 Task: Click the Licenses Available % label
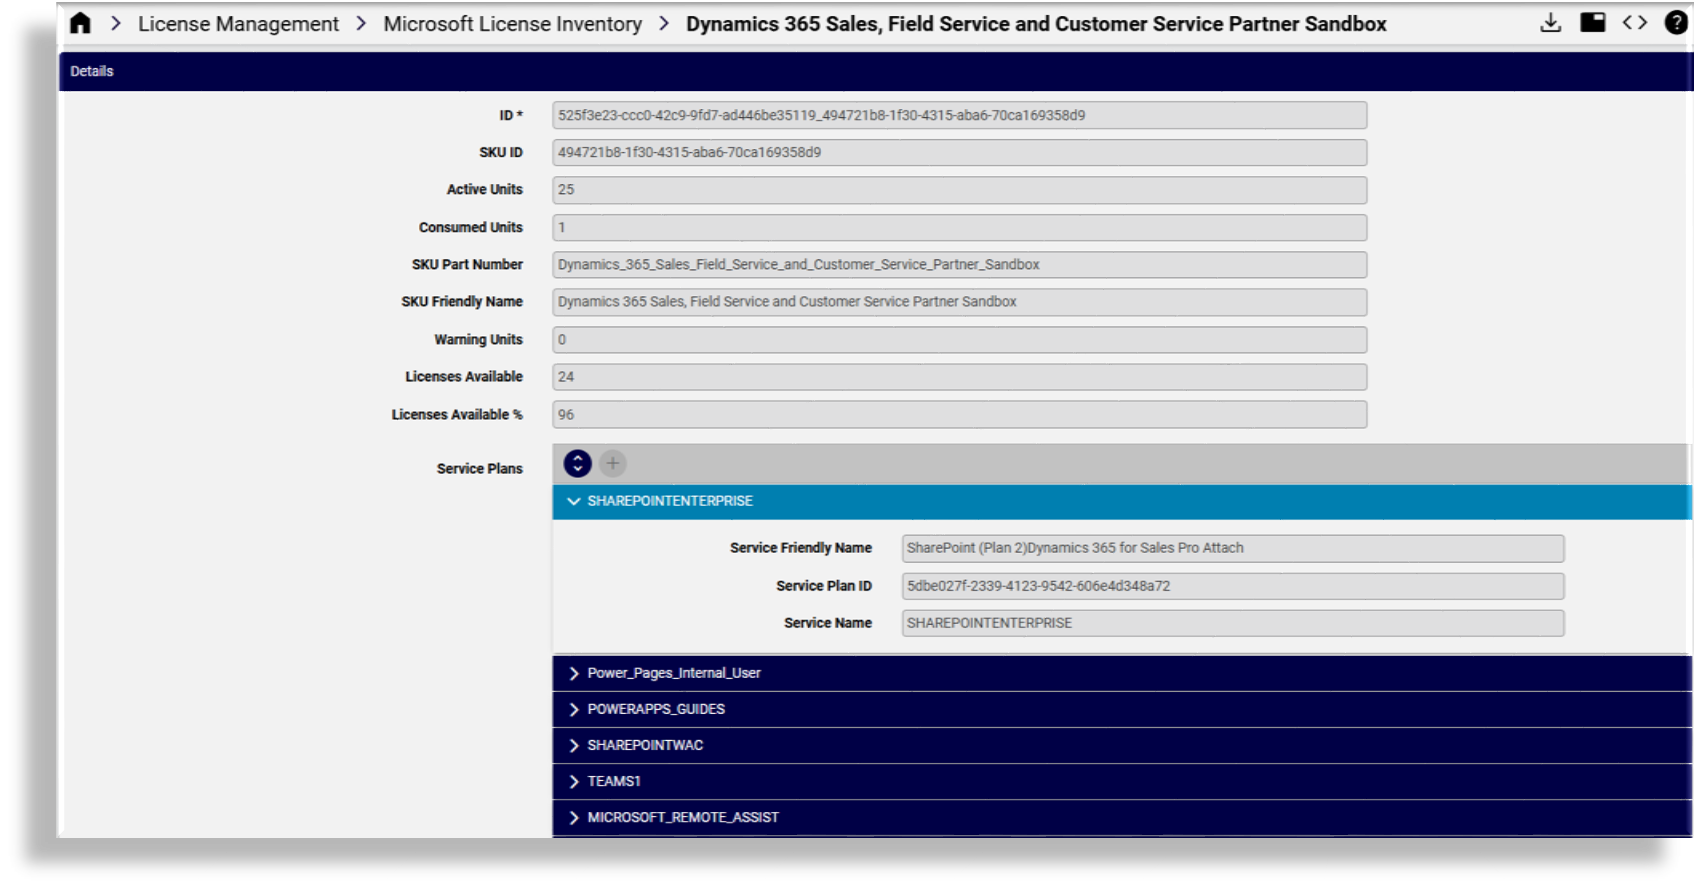457,414
